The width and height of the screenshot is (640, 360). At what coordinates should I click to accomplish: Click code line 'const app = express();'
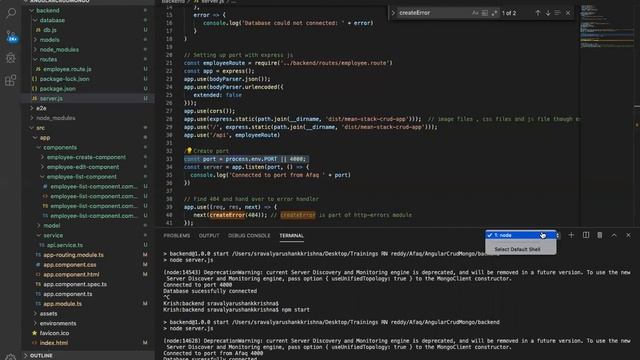pyautogui.click(x=219, y=71)
